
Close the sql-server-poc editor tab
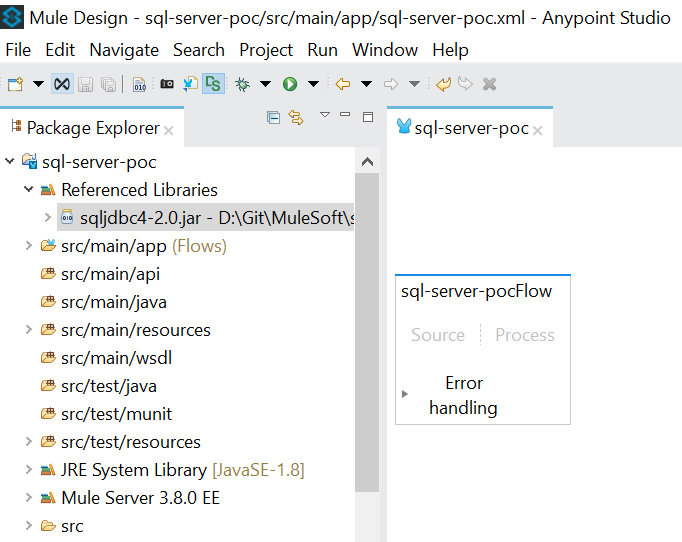[538, 130]
